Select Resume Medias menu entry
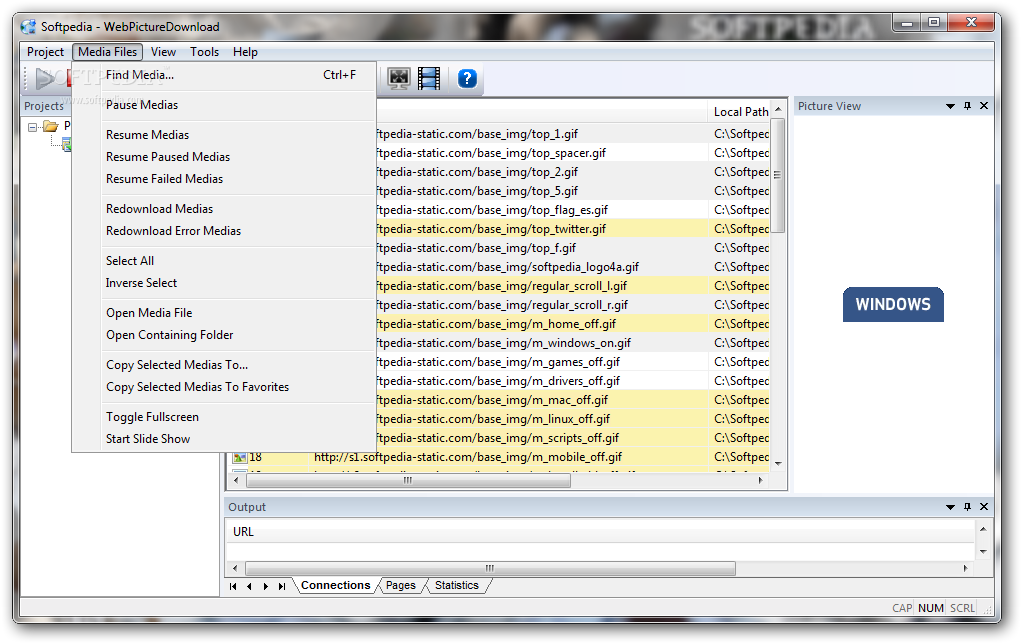Viewport: 1022px width, 644px height. pos(224,135)
